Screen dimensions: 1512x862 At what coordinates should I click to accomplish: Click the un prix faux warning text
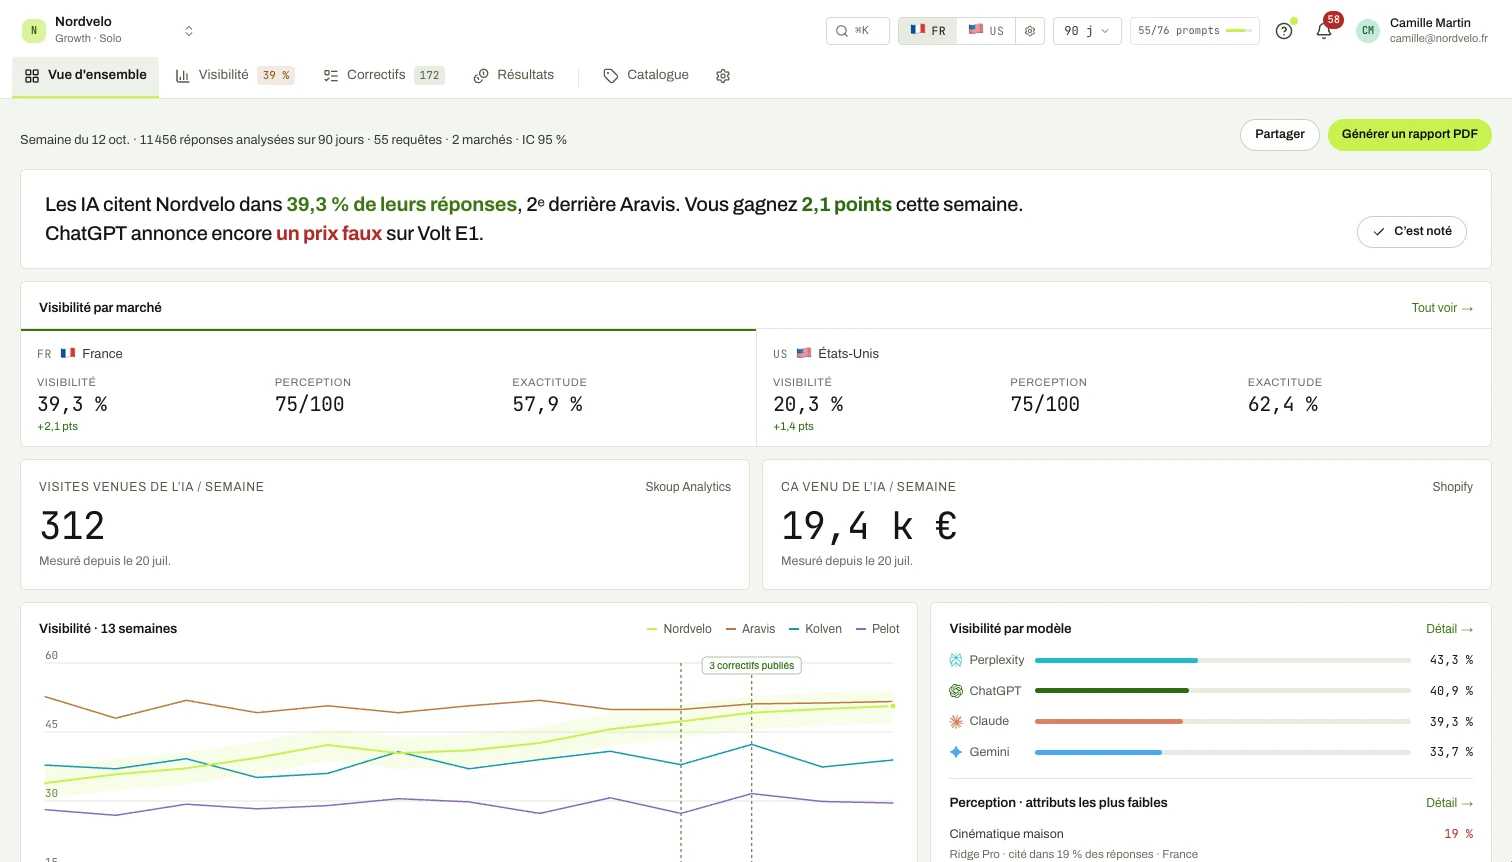pos(329,234)
